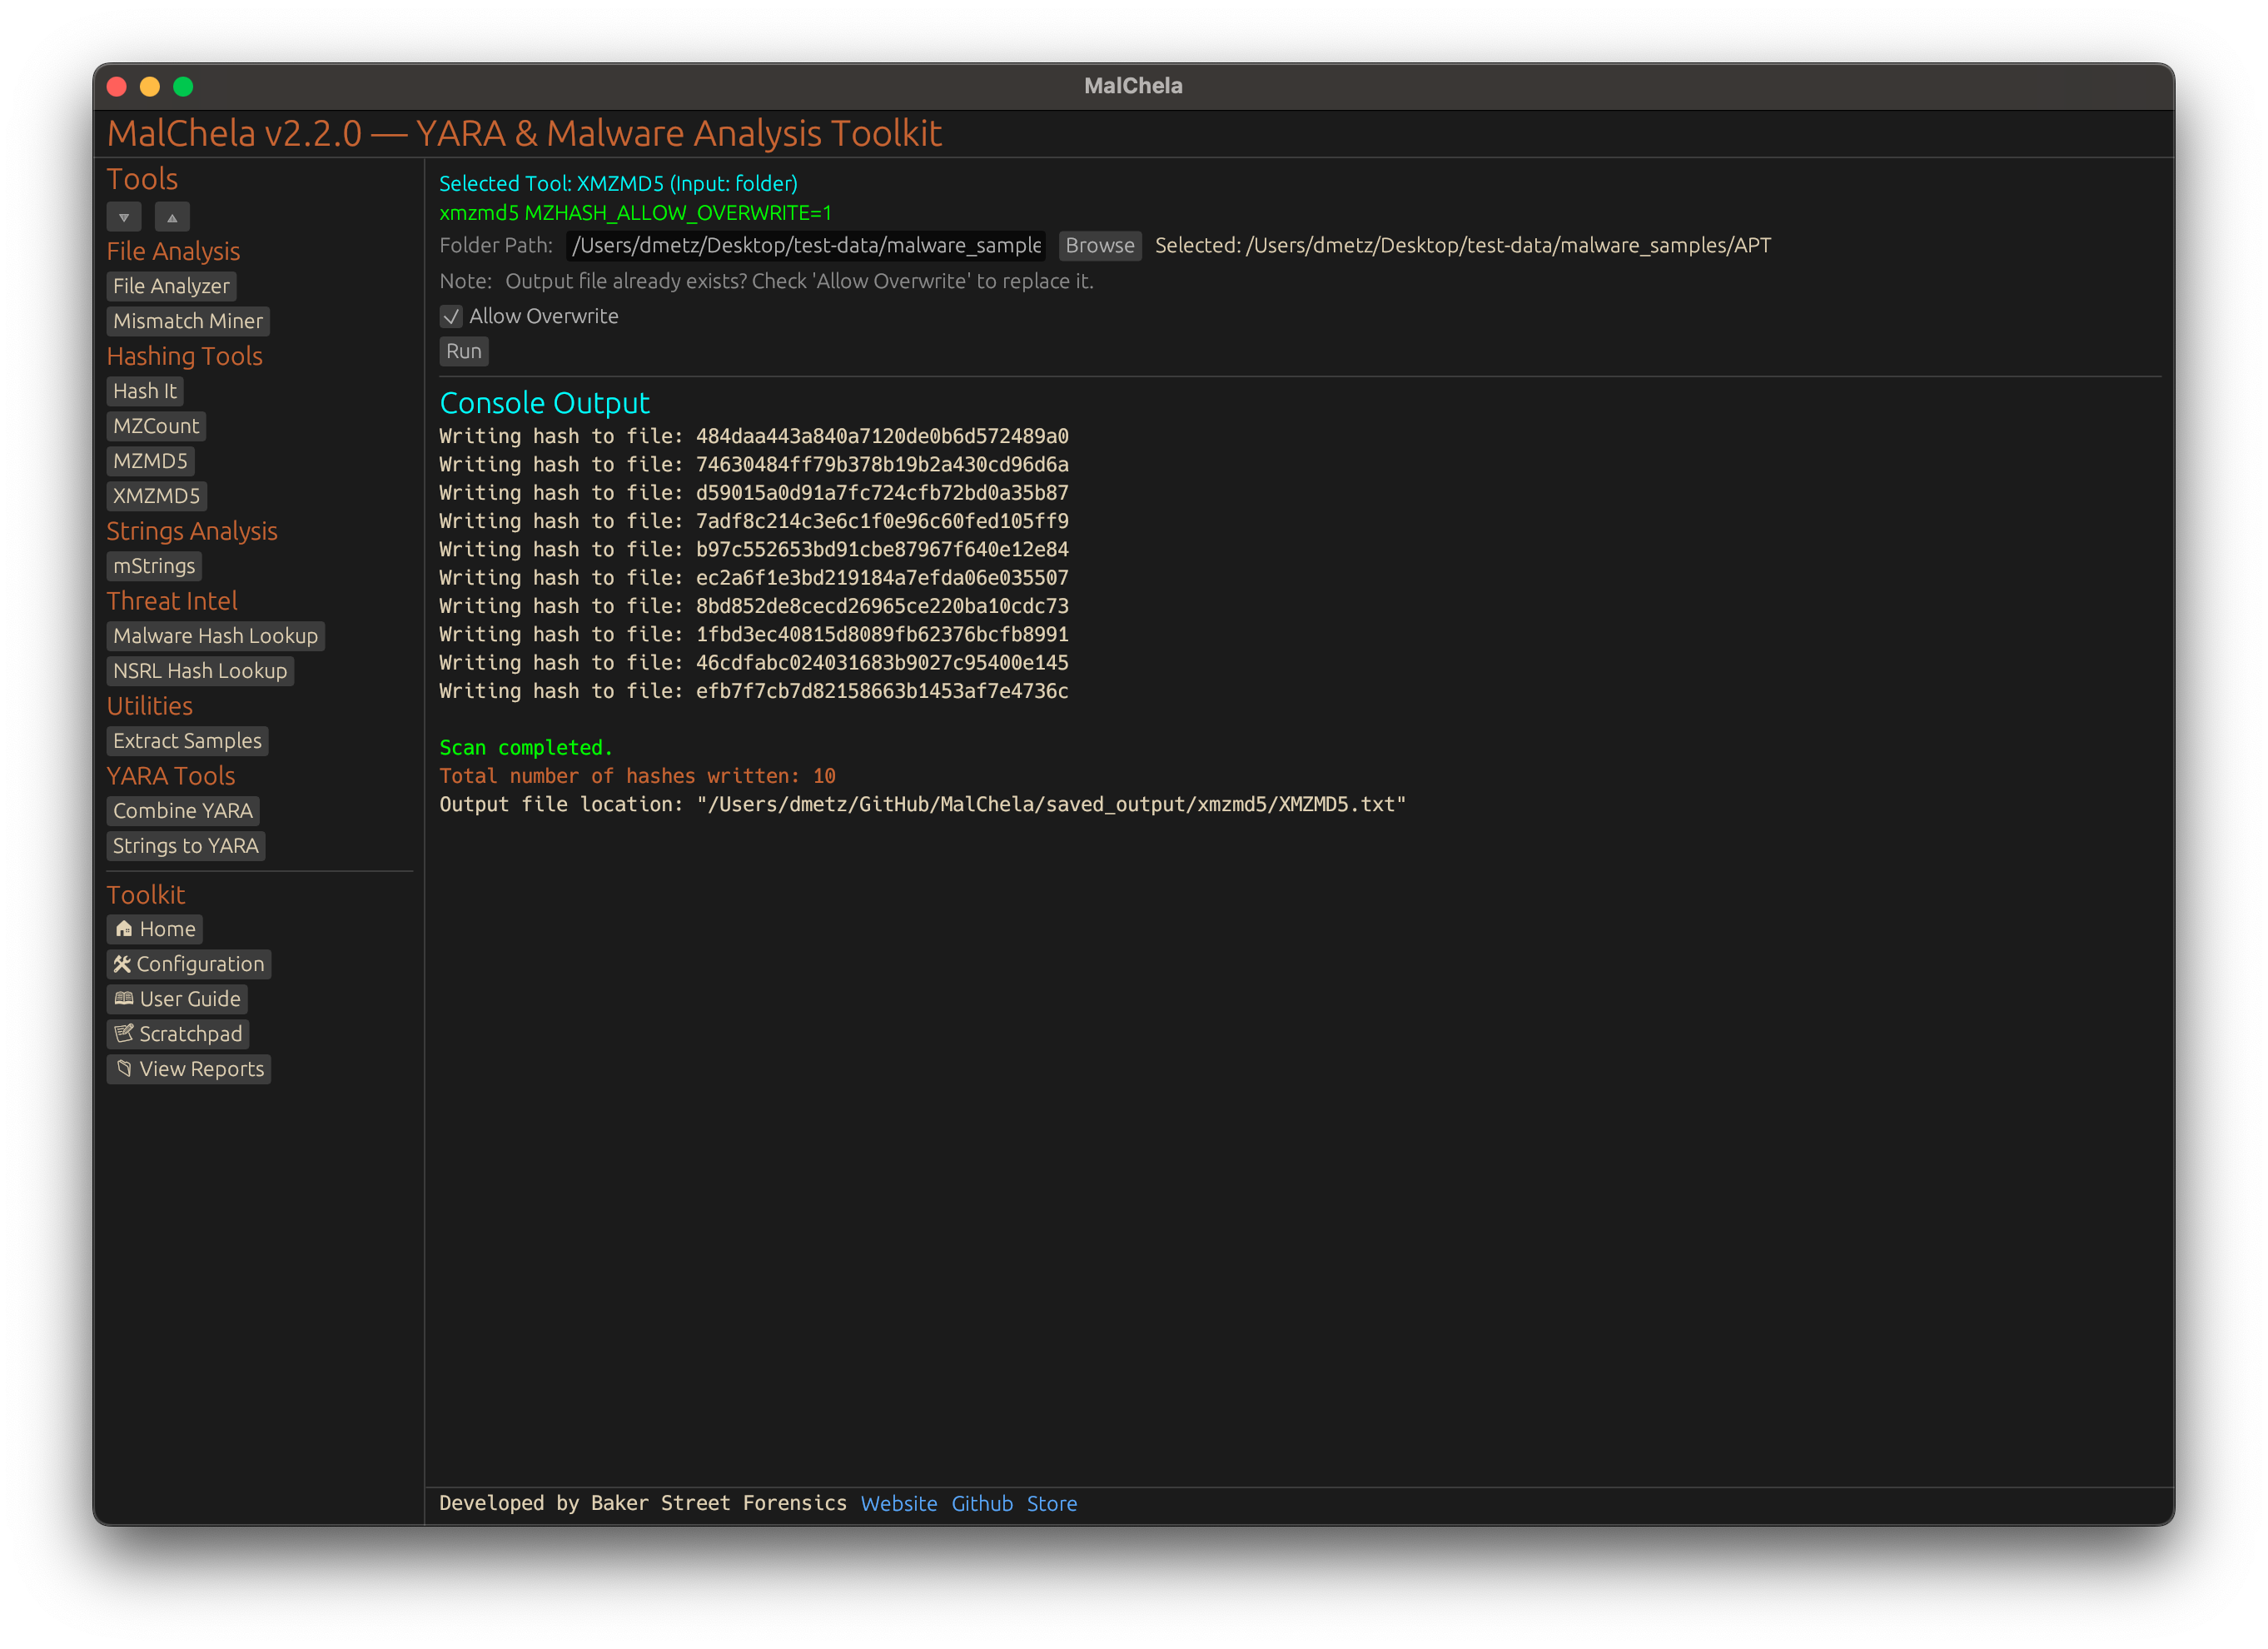Image resolution: width=2268 pixels, height=1649 pixels.
Task: Click the File Analysis section heading
Action: [x=173, y=251]
